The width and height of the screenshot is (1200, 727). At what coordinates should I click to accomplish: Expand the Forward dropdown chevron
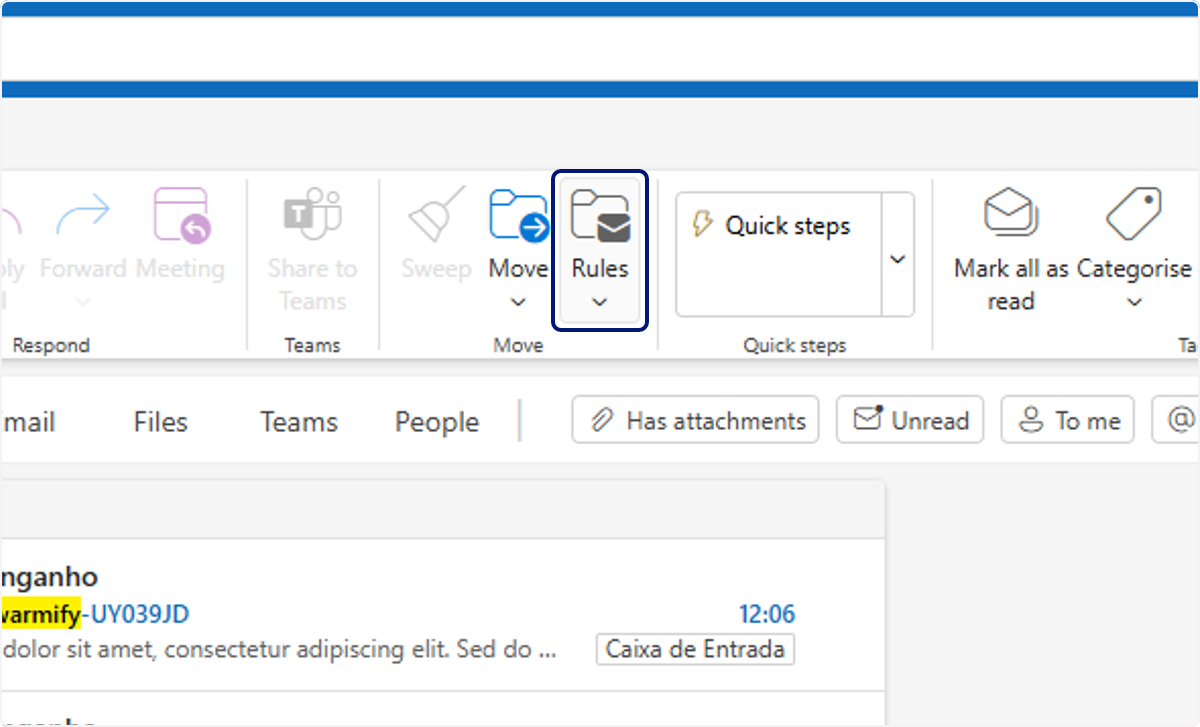point(83,302)
